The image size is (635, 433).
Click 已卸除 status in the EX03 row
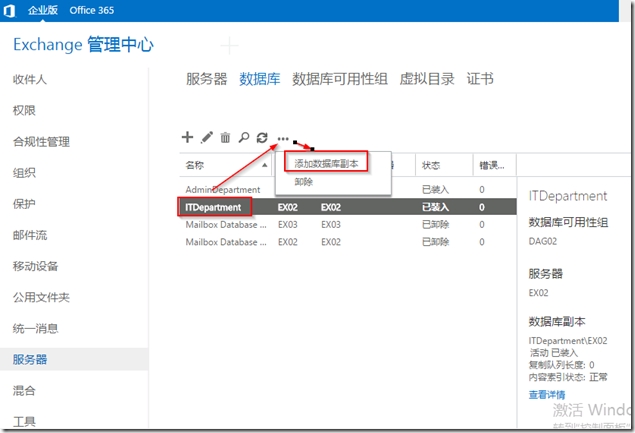[435, 224]
